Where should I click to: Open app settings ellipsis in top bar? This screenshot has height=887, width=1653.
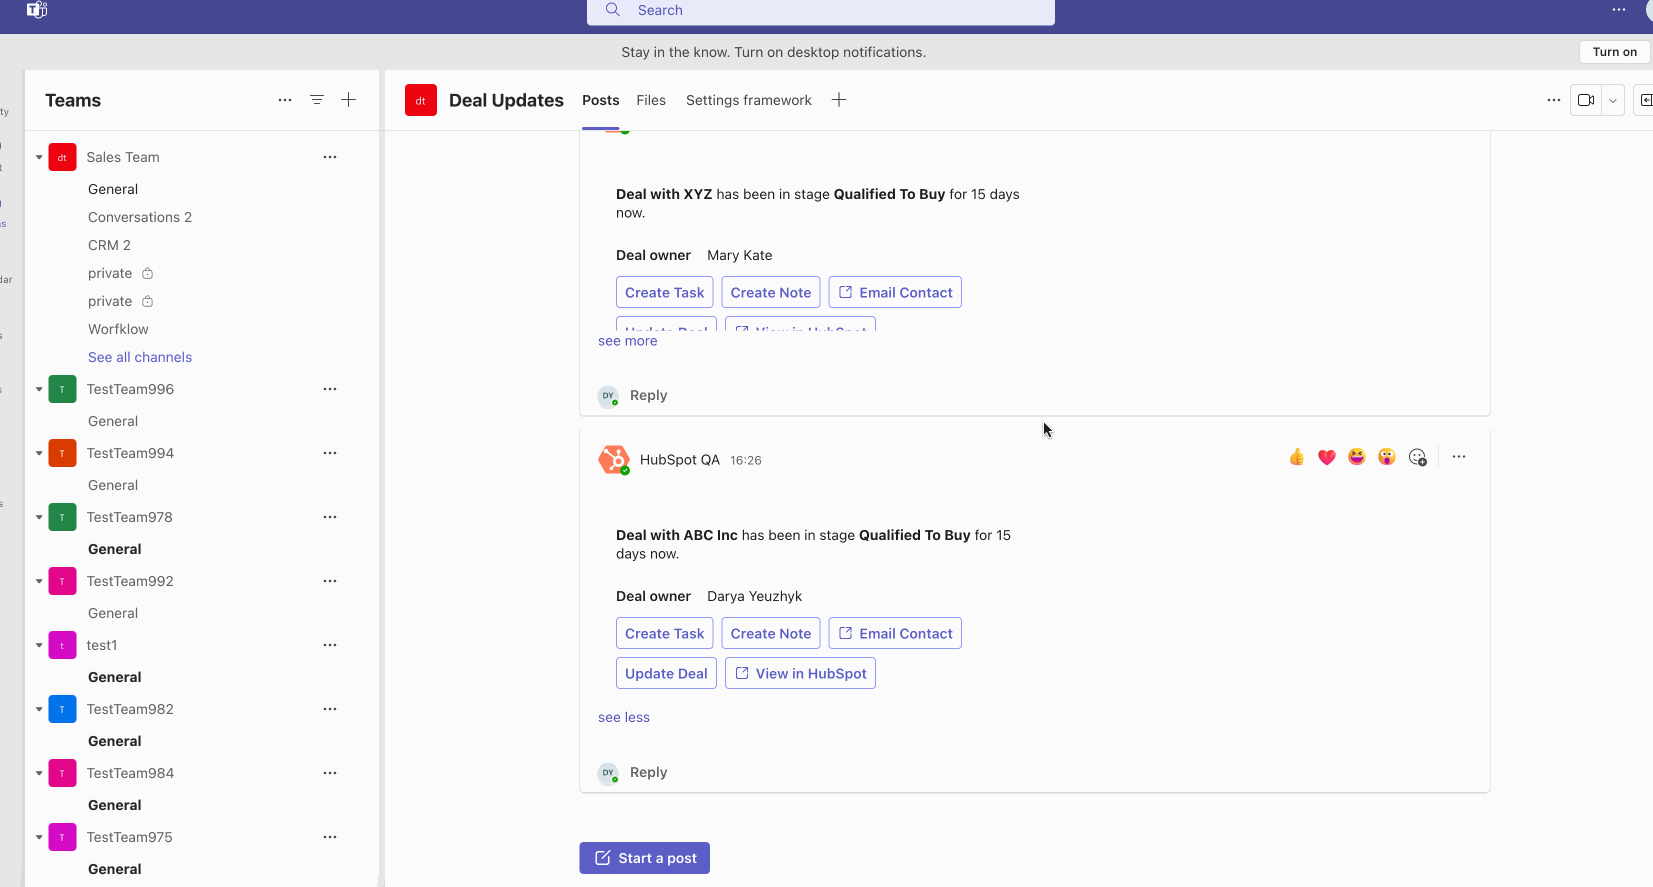[x=1619, y=10]
